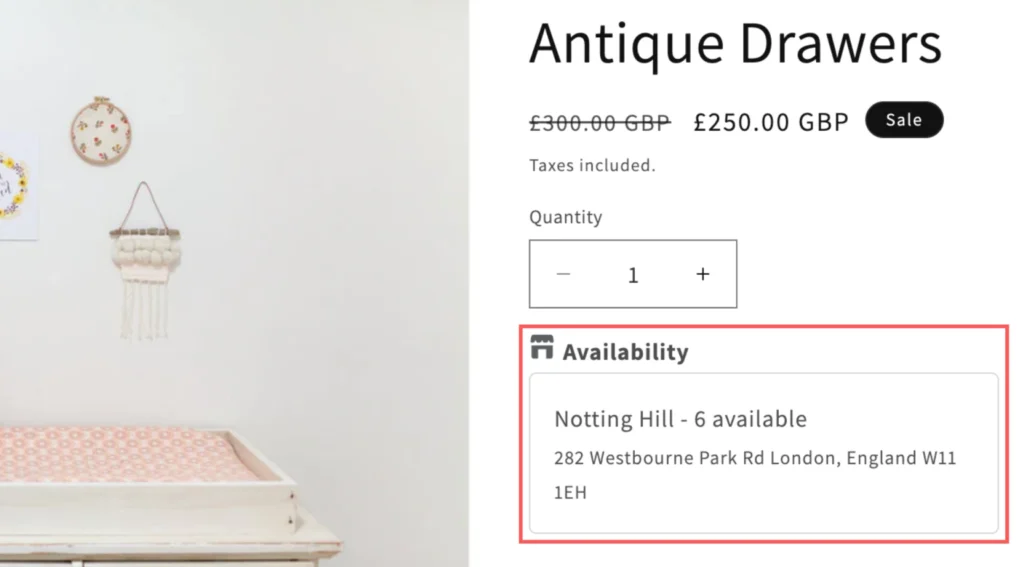Click the floral wreath print in photo
1024x567 pixels.
pos(13,187)
